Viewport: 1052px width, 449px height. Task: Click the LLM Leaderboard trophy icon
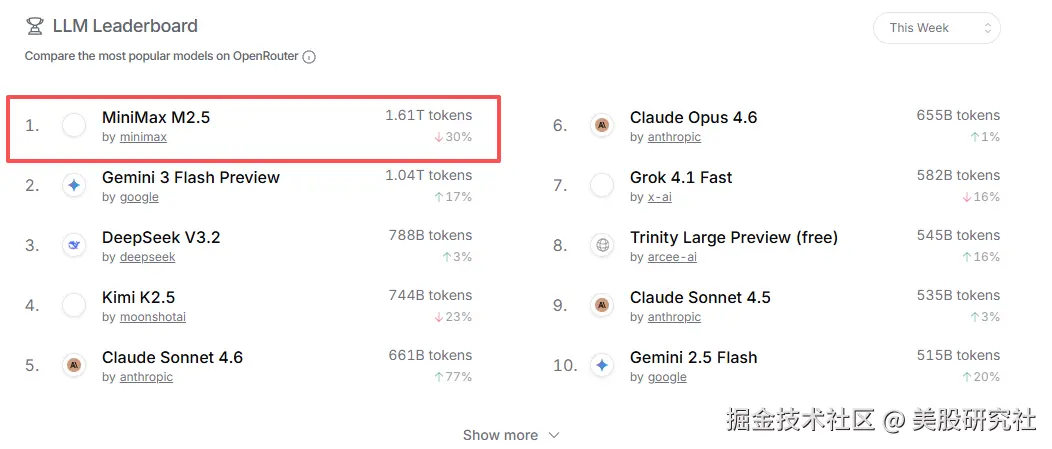click(34, 27)
